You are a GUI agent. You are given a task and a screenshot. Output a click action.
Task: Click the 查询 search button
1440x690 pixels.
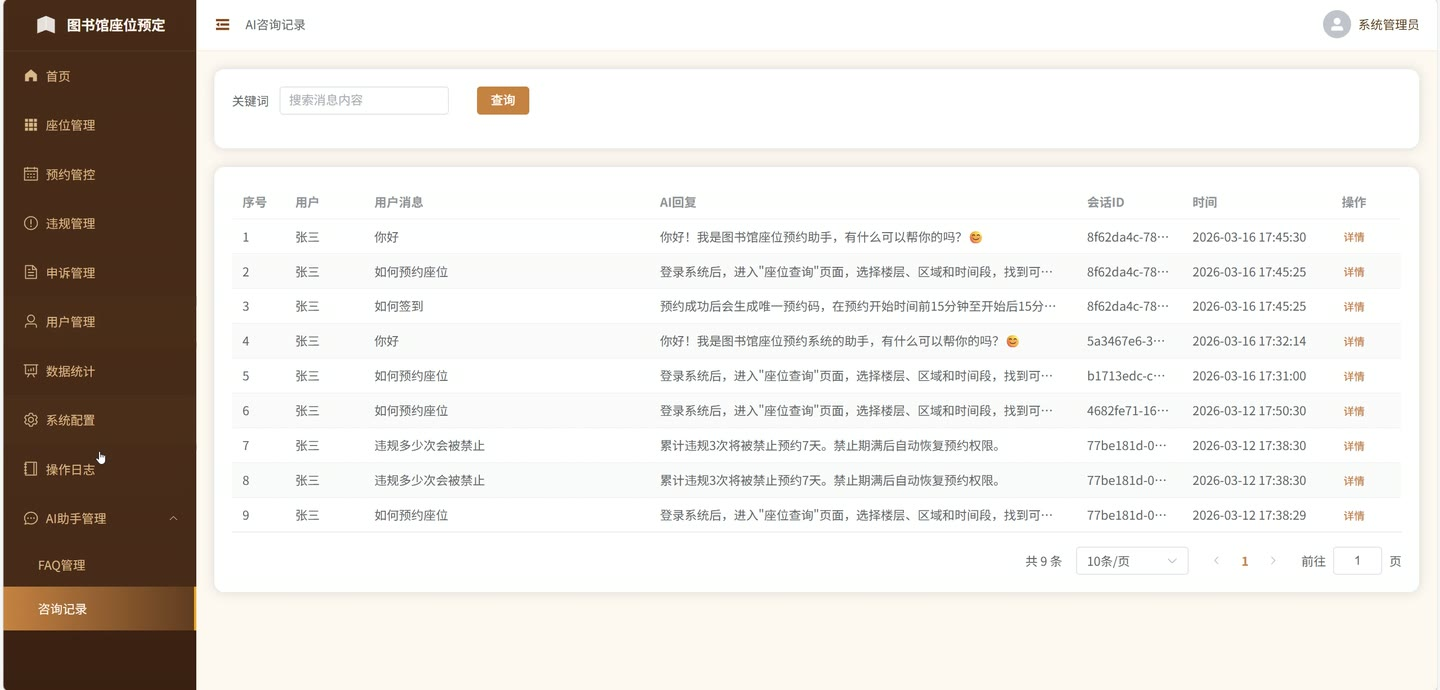503,100
